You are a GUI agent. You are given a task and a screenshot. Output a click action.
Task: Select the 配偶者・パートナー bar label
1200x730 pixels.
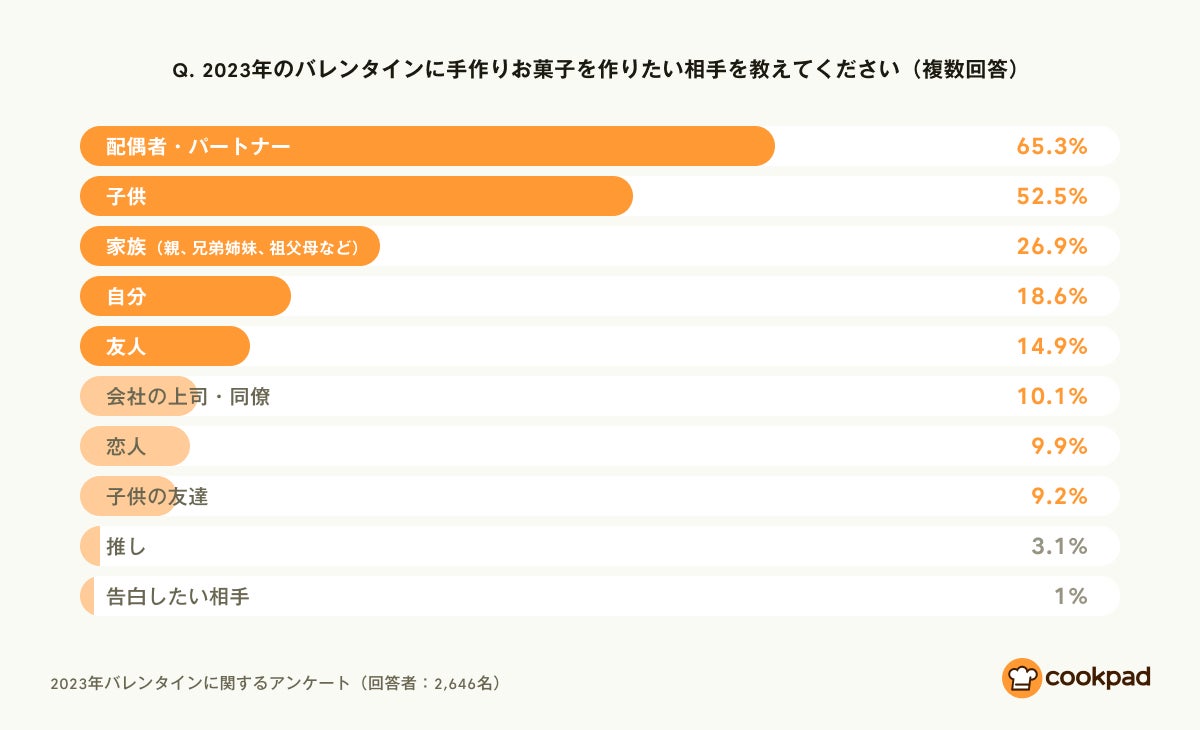point(198,147)
